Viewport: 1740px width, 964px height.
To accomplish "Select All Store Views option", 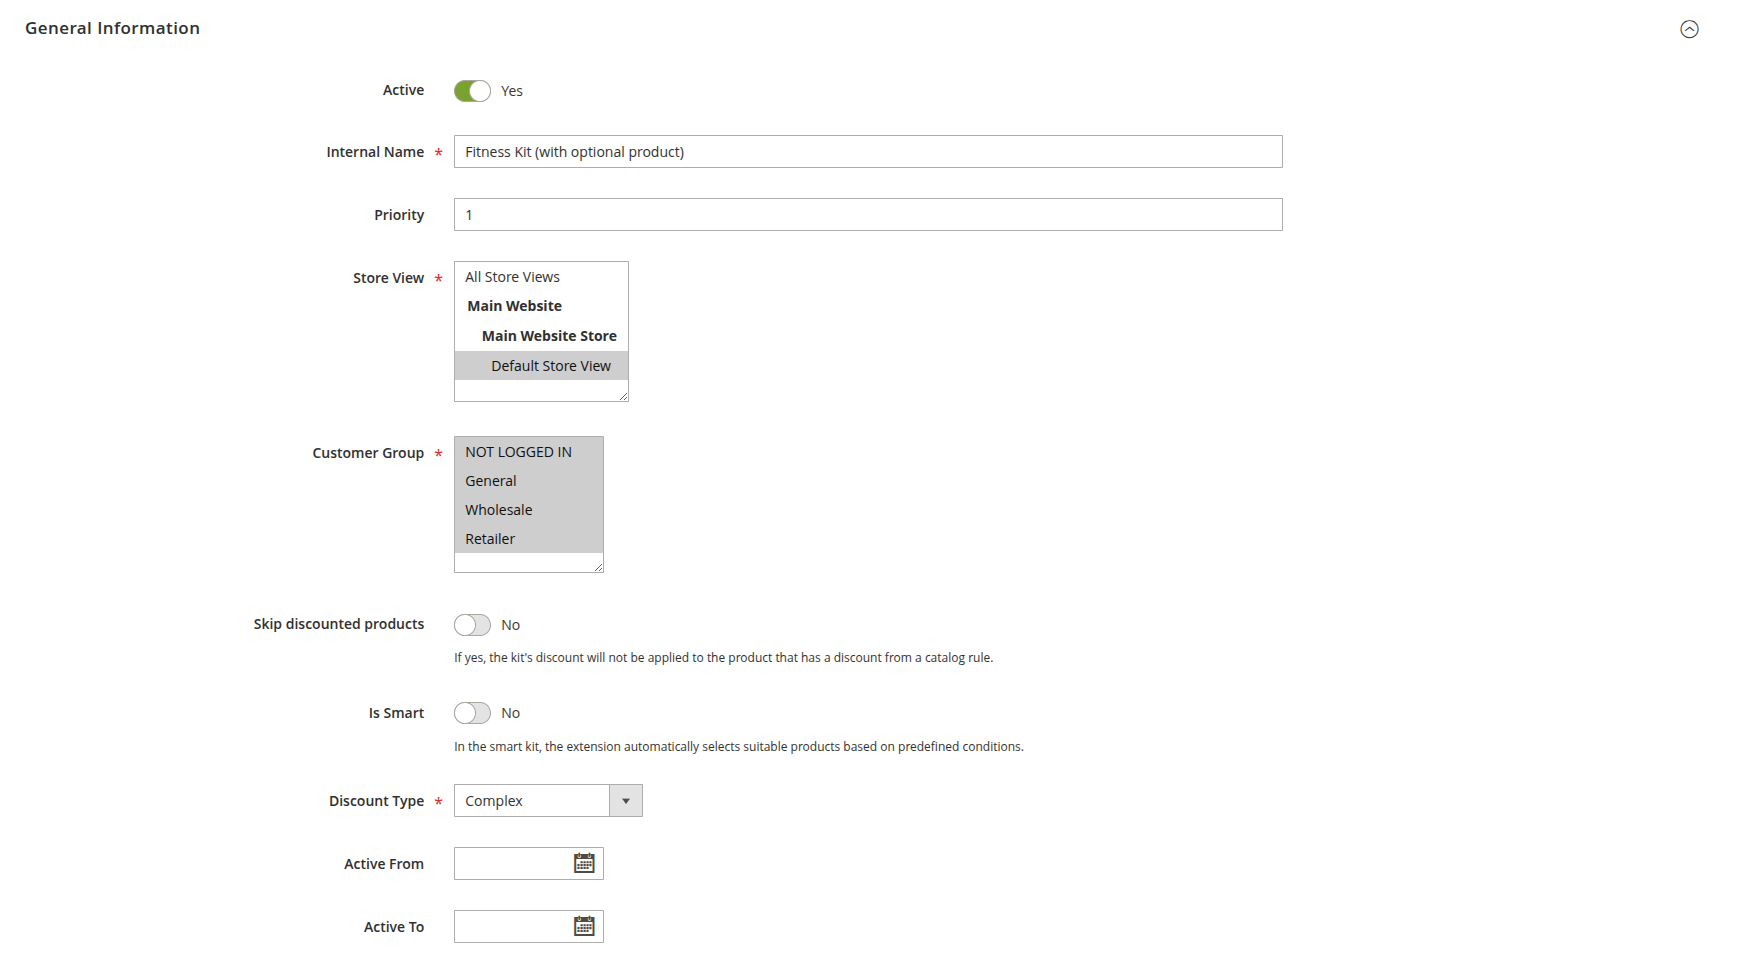I will coord(512,277).
